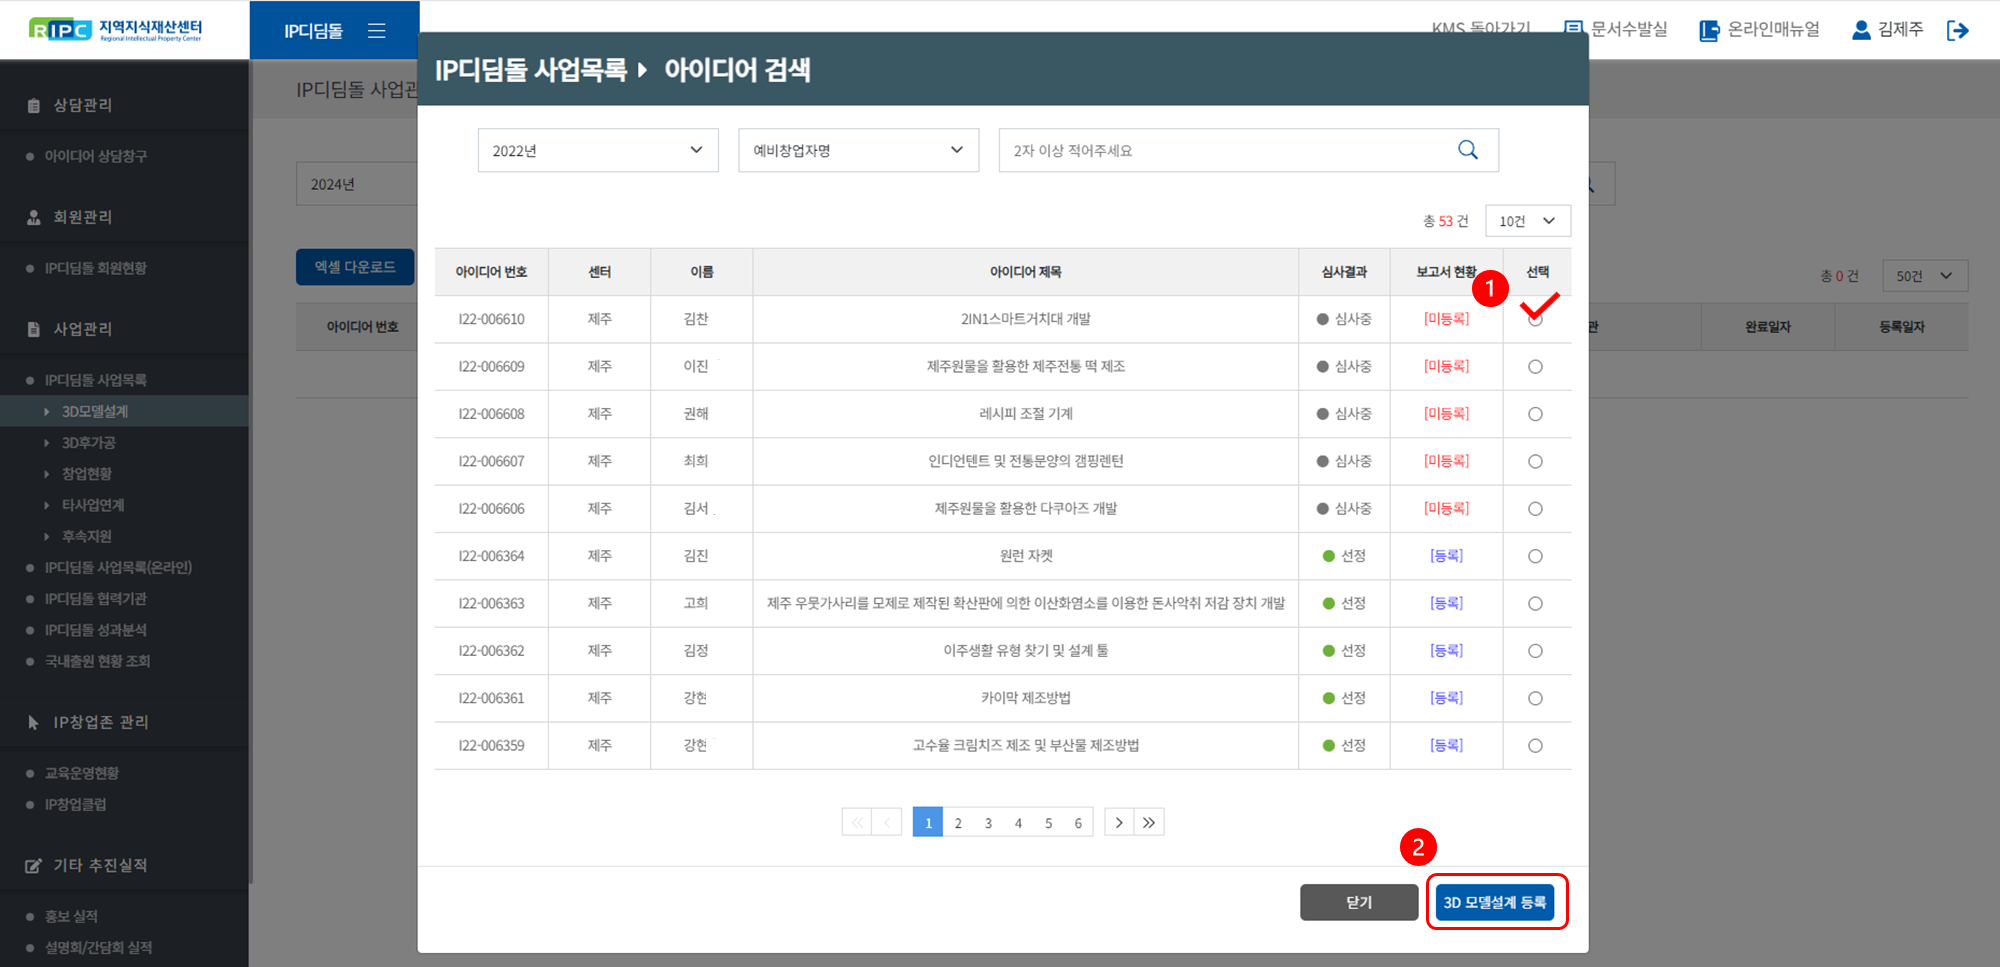
Task: Select radio button for 카이막 제조방법 row
Action: pos(1535,698)
